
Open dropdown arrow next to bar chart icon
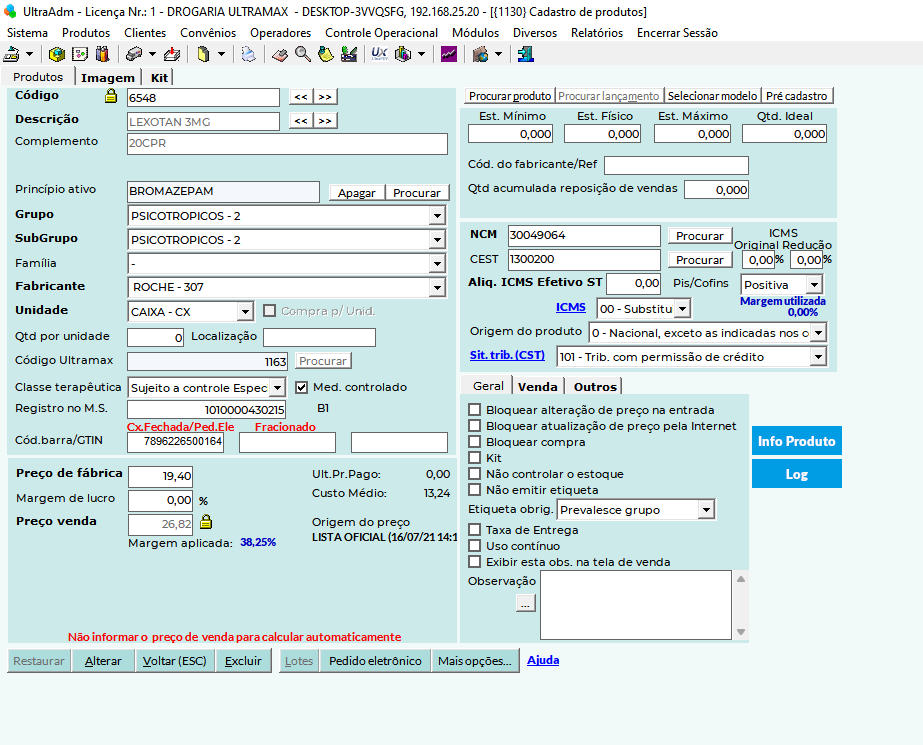point(421,55)
